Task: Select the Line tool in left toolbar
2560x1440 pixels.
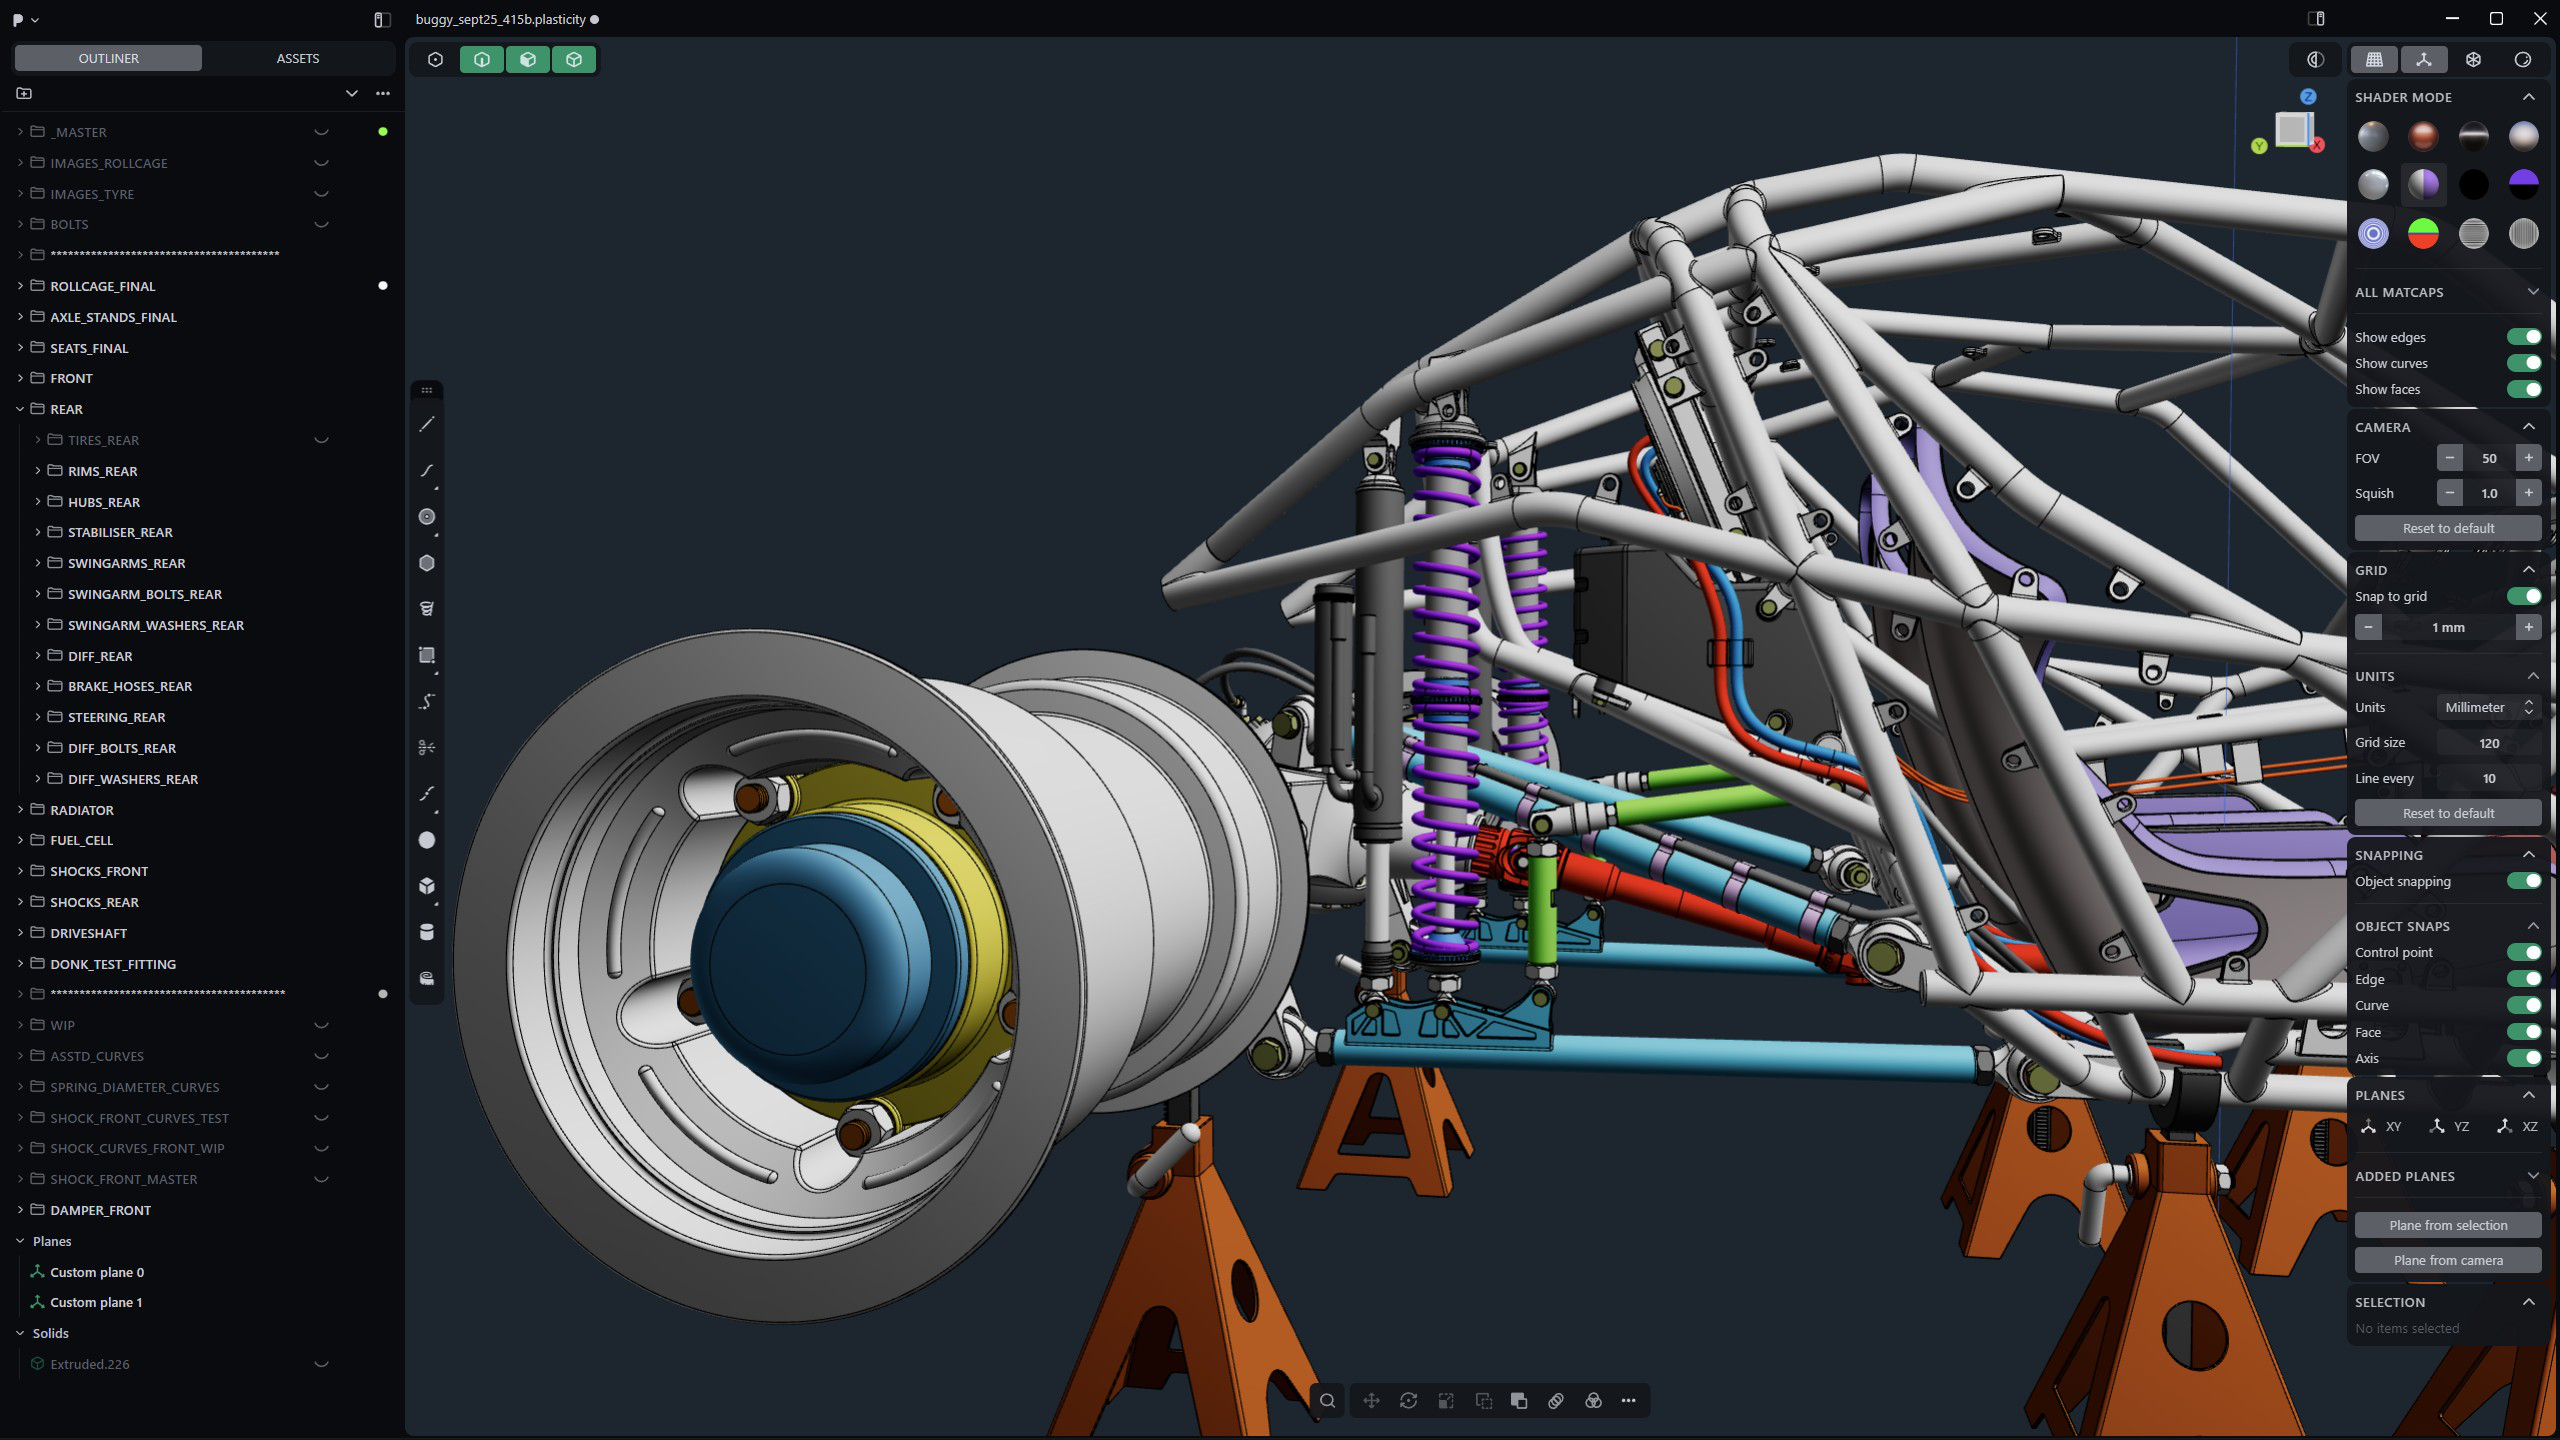Action: pos(427,425)
